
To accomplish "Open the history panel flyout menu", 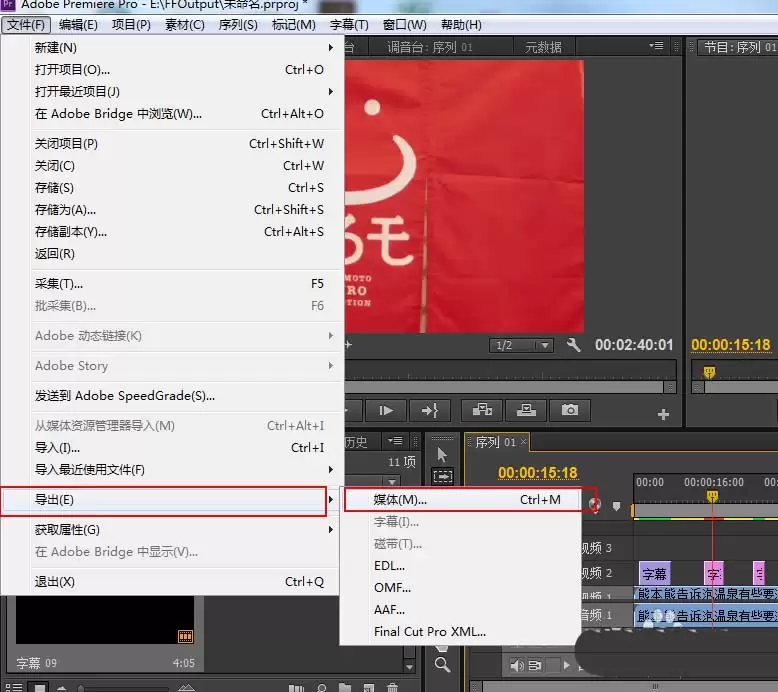I will pos(395,440).
